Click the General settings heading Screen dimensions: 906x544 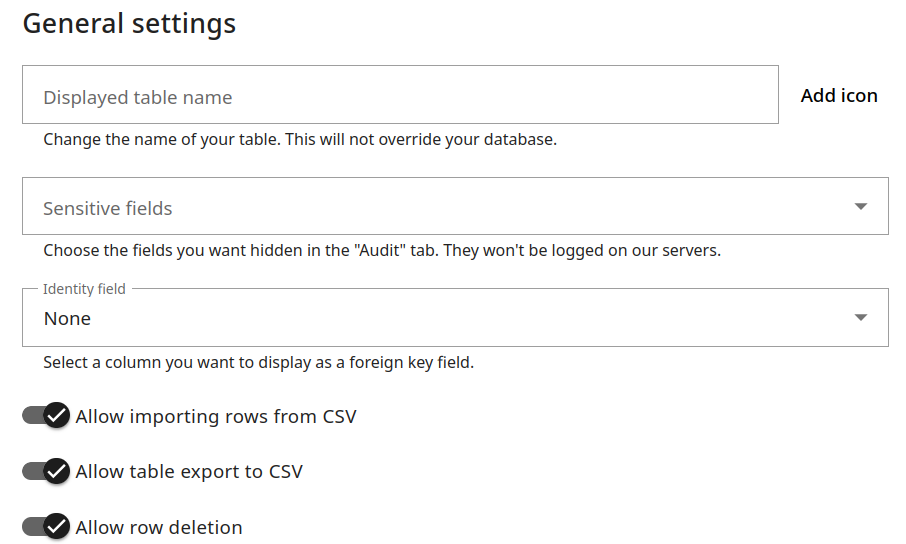(x=130, y=23)
